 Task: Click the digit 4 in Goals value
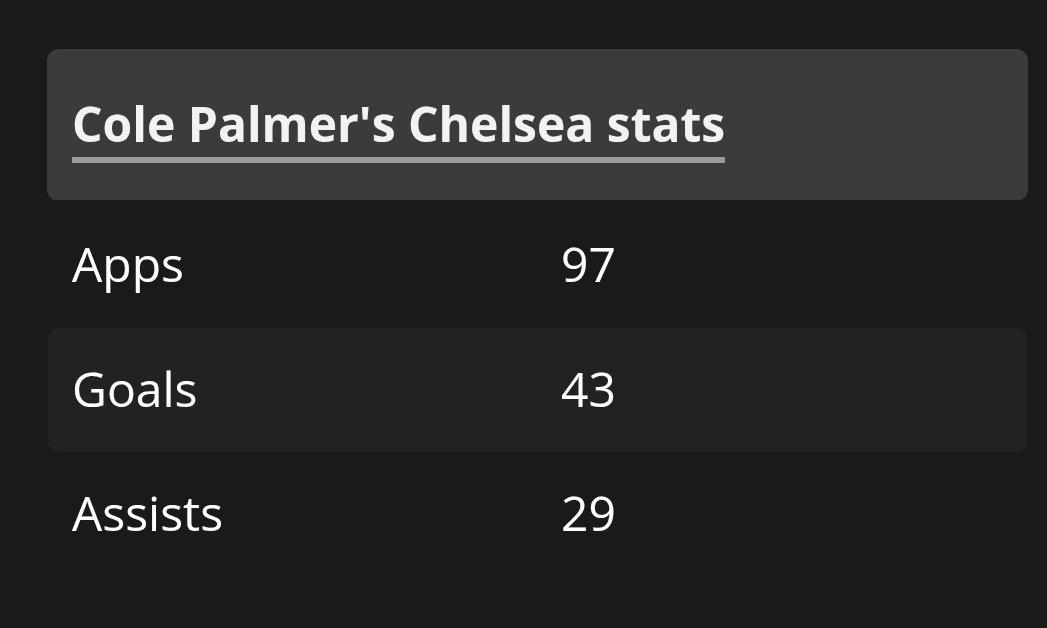tap(574, 390)
